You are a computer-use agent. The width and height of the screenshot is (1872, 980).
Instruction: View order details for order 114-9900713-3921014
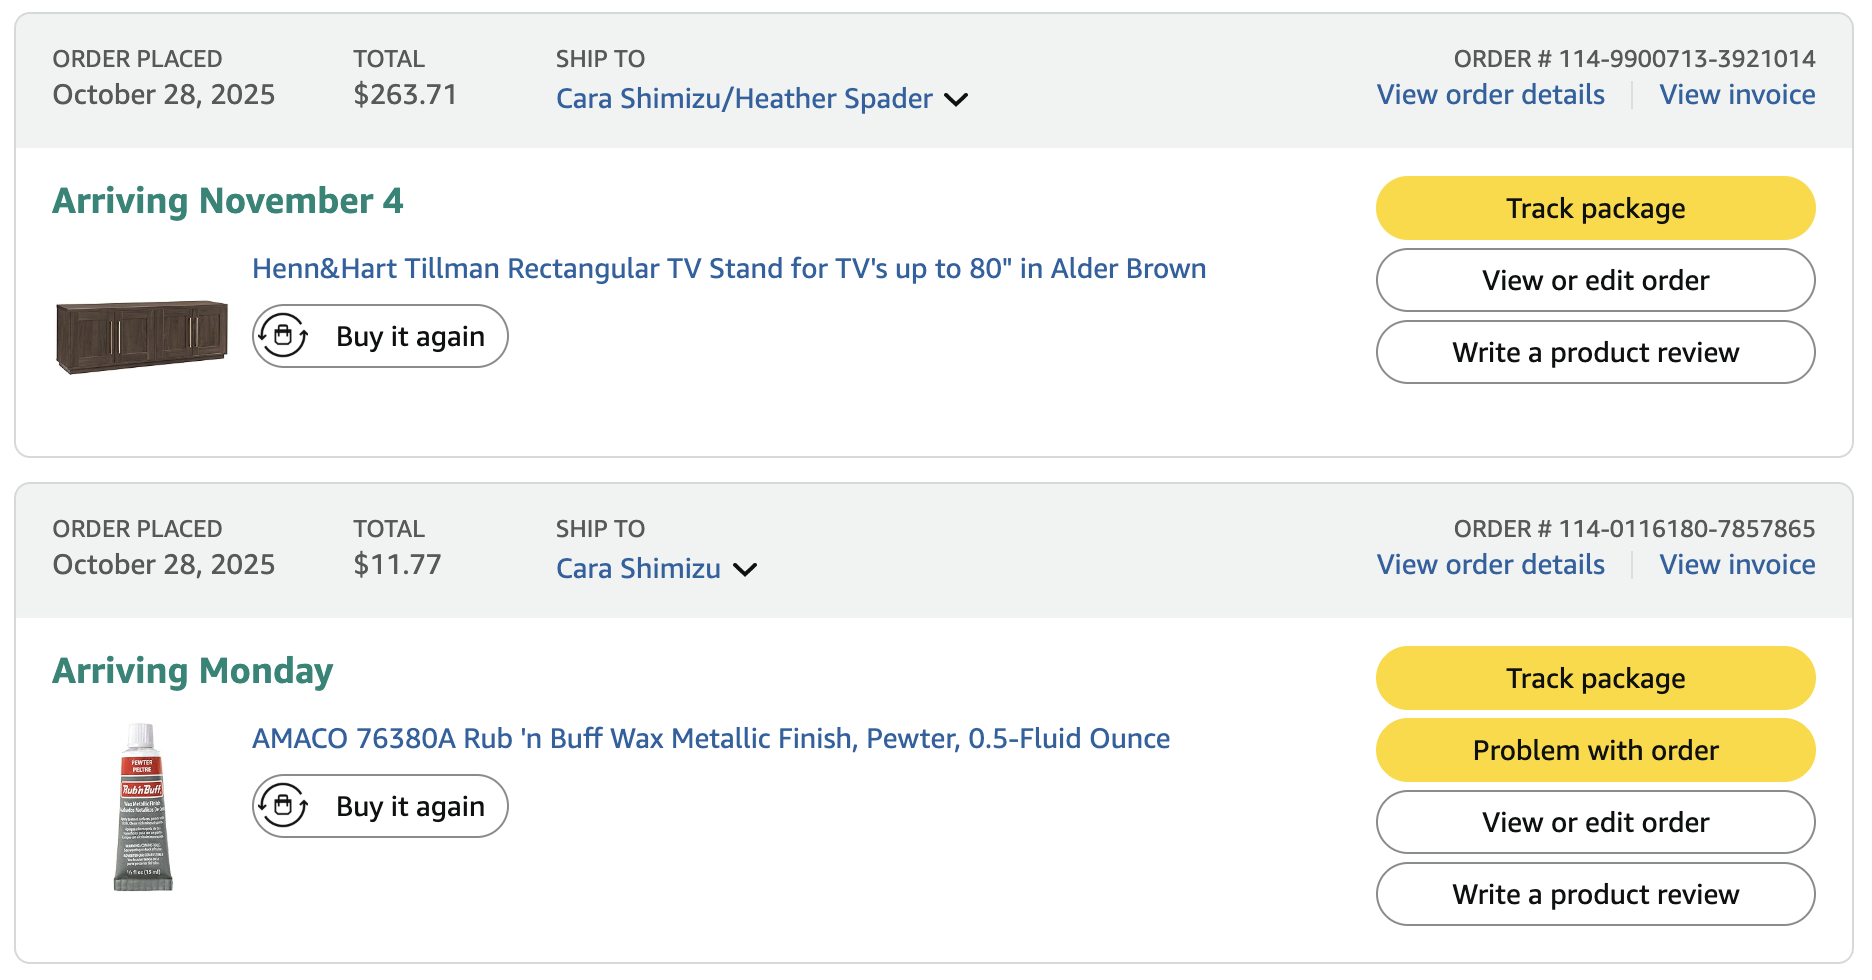point(1490,94)
